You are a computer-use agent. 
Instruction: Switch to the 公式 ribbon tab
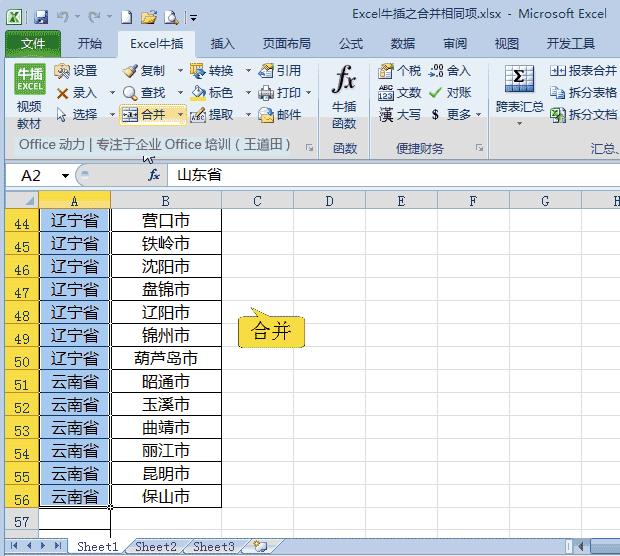click(x=351, y=43)
